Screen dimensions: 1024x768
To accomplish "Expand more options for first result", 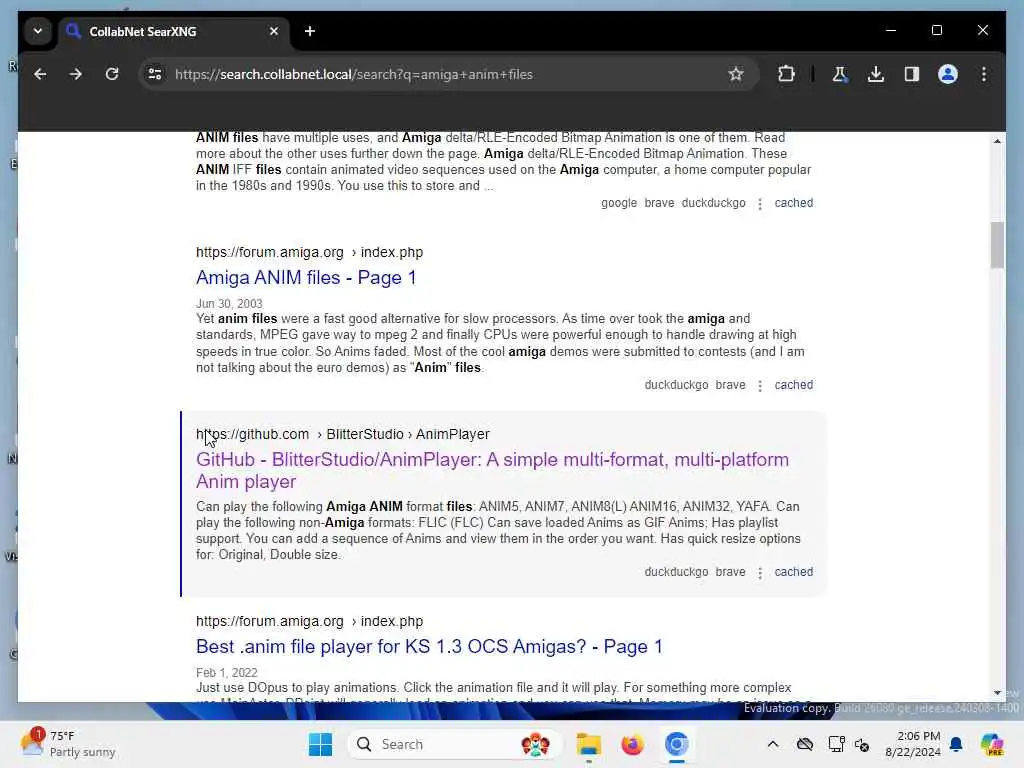I will 760,204.
